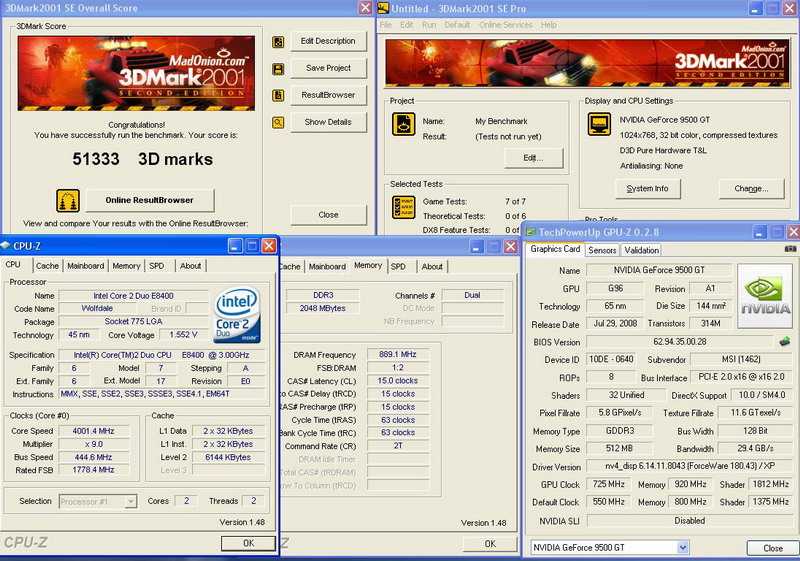This screenshot has height=561, width=800.
Task: Open the Edit menu in 3DMark2001 SE Pro
Action: coord(407,25)
